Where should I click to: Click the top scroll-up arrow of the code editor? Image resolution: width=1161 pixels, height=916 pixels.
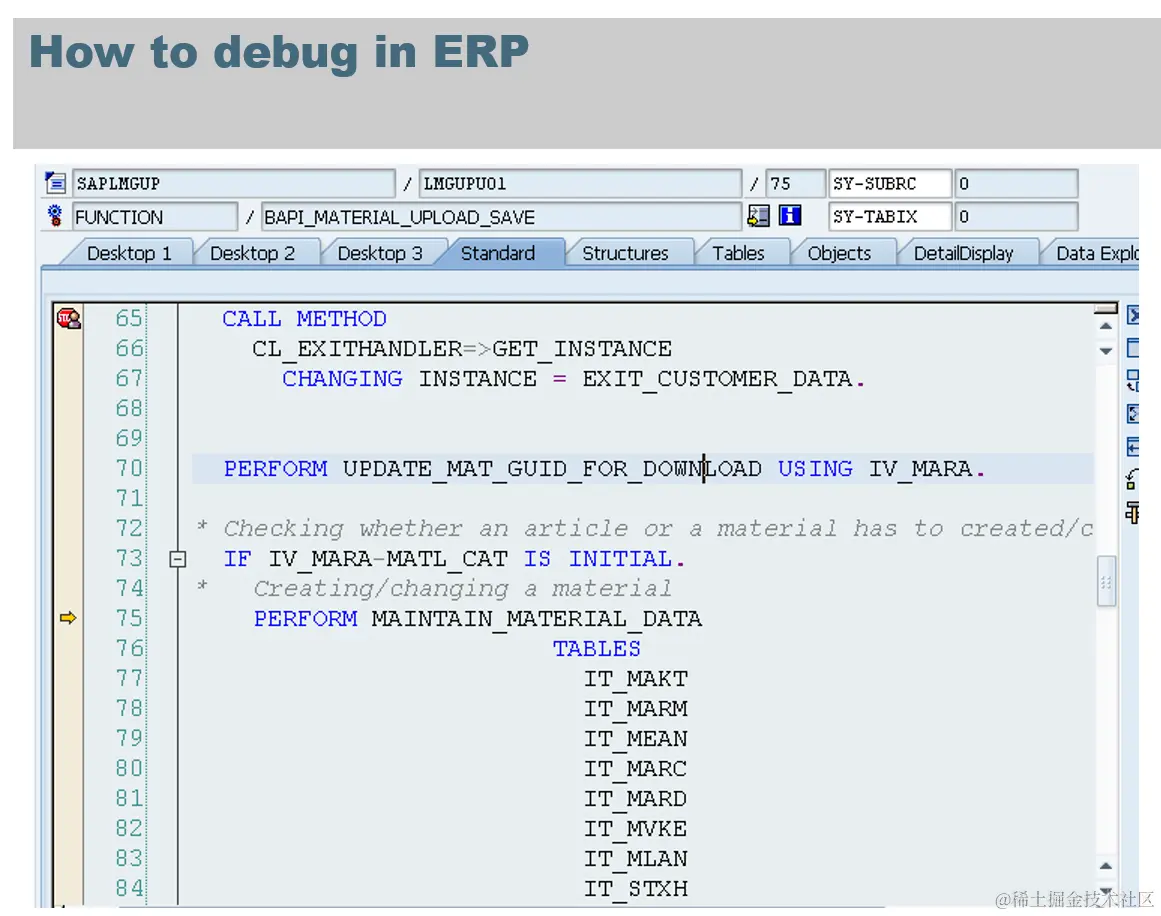click(x=1105, y=326)
